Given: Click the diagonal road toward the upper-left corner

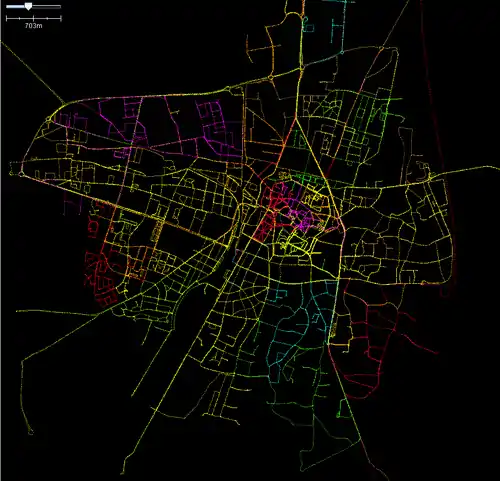Looking at the screenshot, I should [32, 71].
